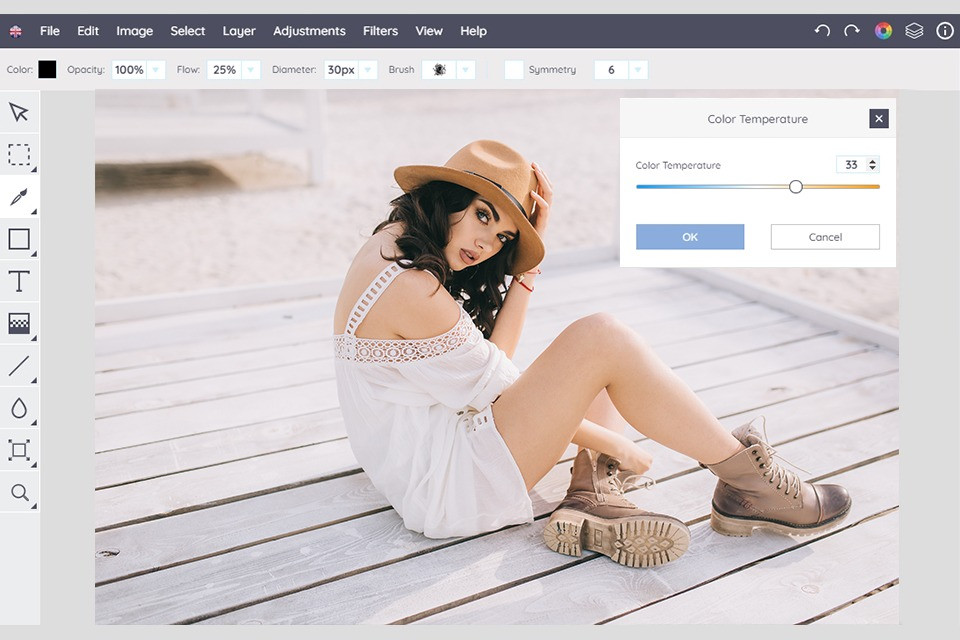Open the Filters menu
This screenshot has width=960, height=640.
[x=380, y=31]
